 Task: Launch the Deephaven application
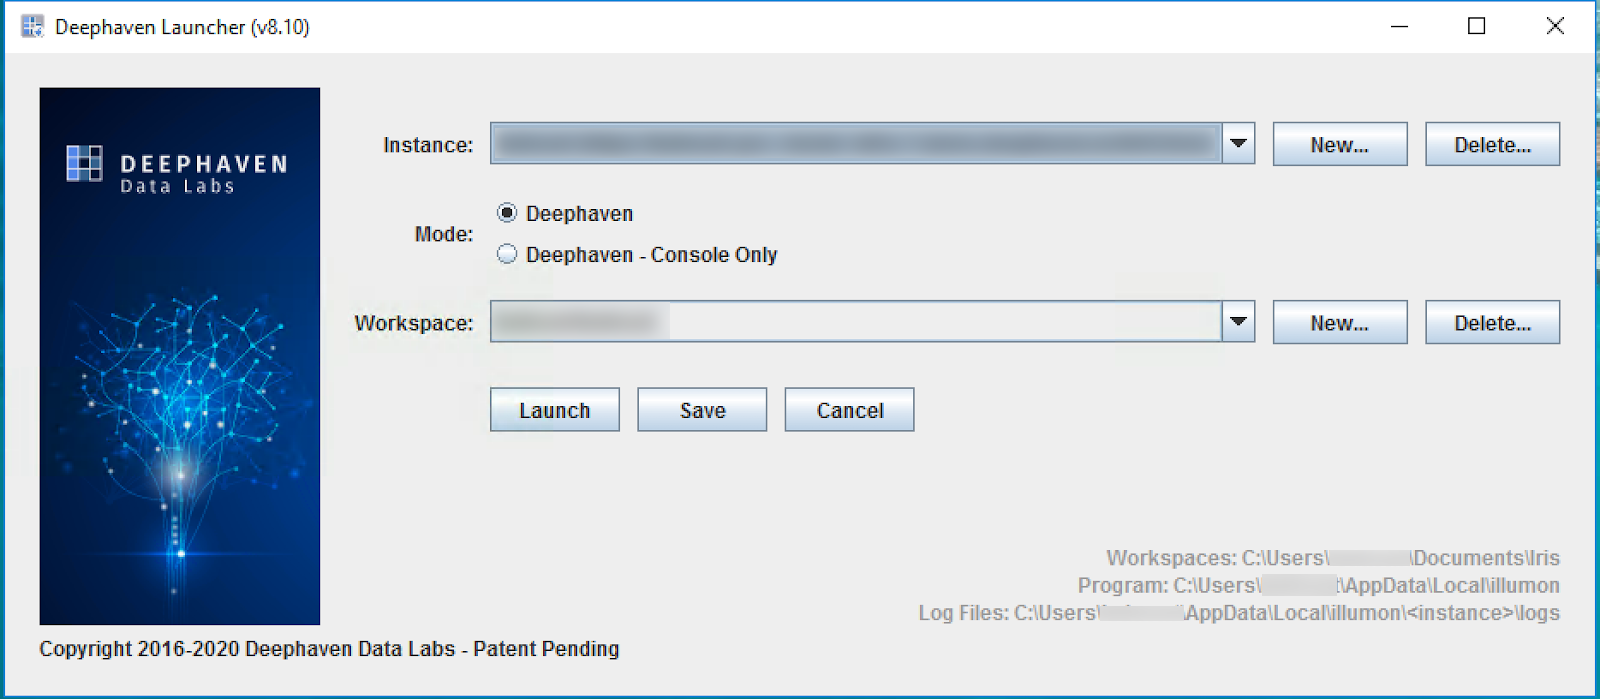(555, 410)
